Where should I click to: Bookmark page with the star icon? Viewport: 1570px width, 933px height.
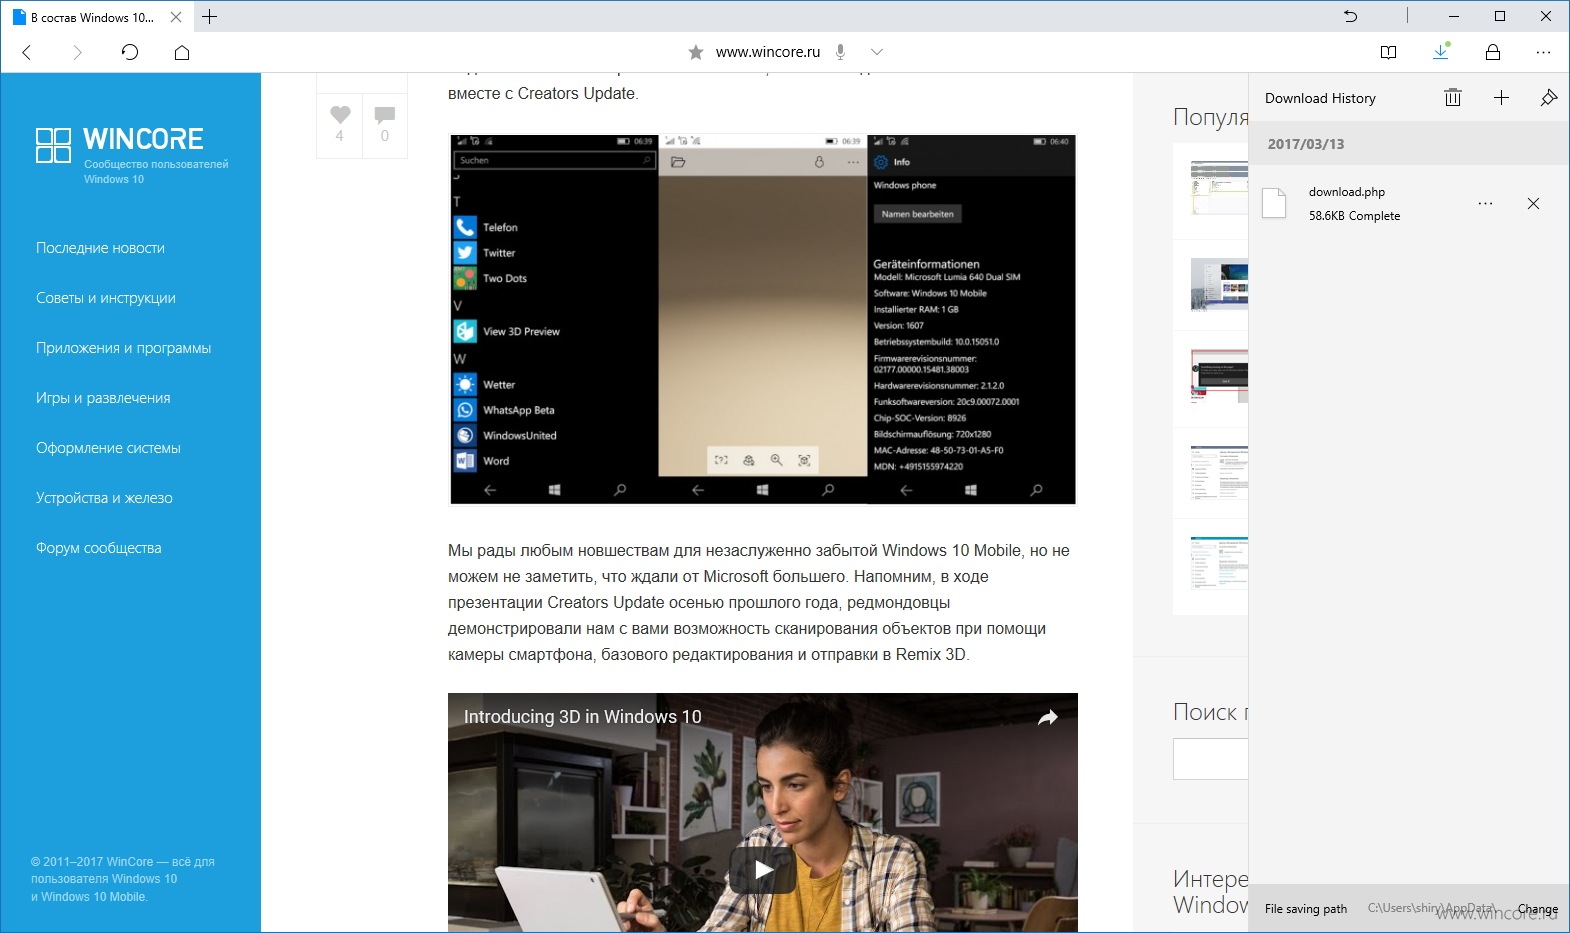pos(696,52)
